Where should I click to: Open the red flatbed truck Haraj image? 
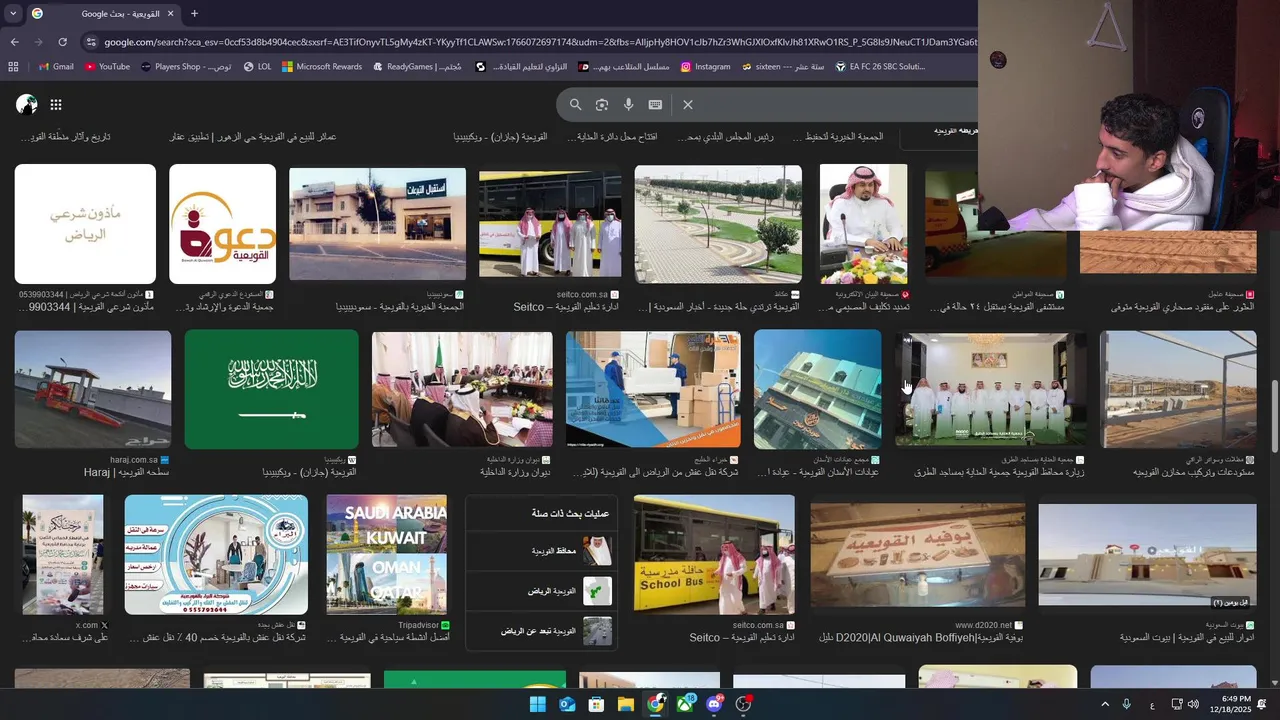pos(93,389)
